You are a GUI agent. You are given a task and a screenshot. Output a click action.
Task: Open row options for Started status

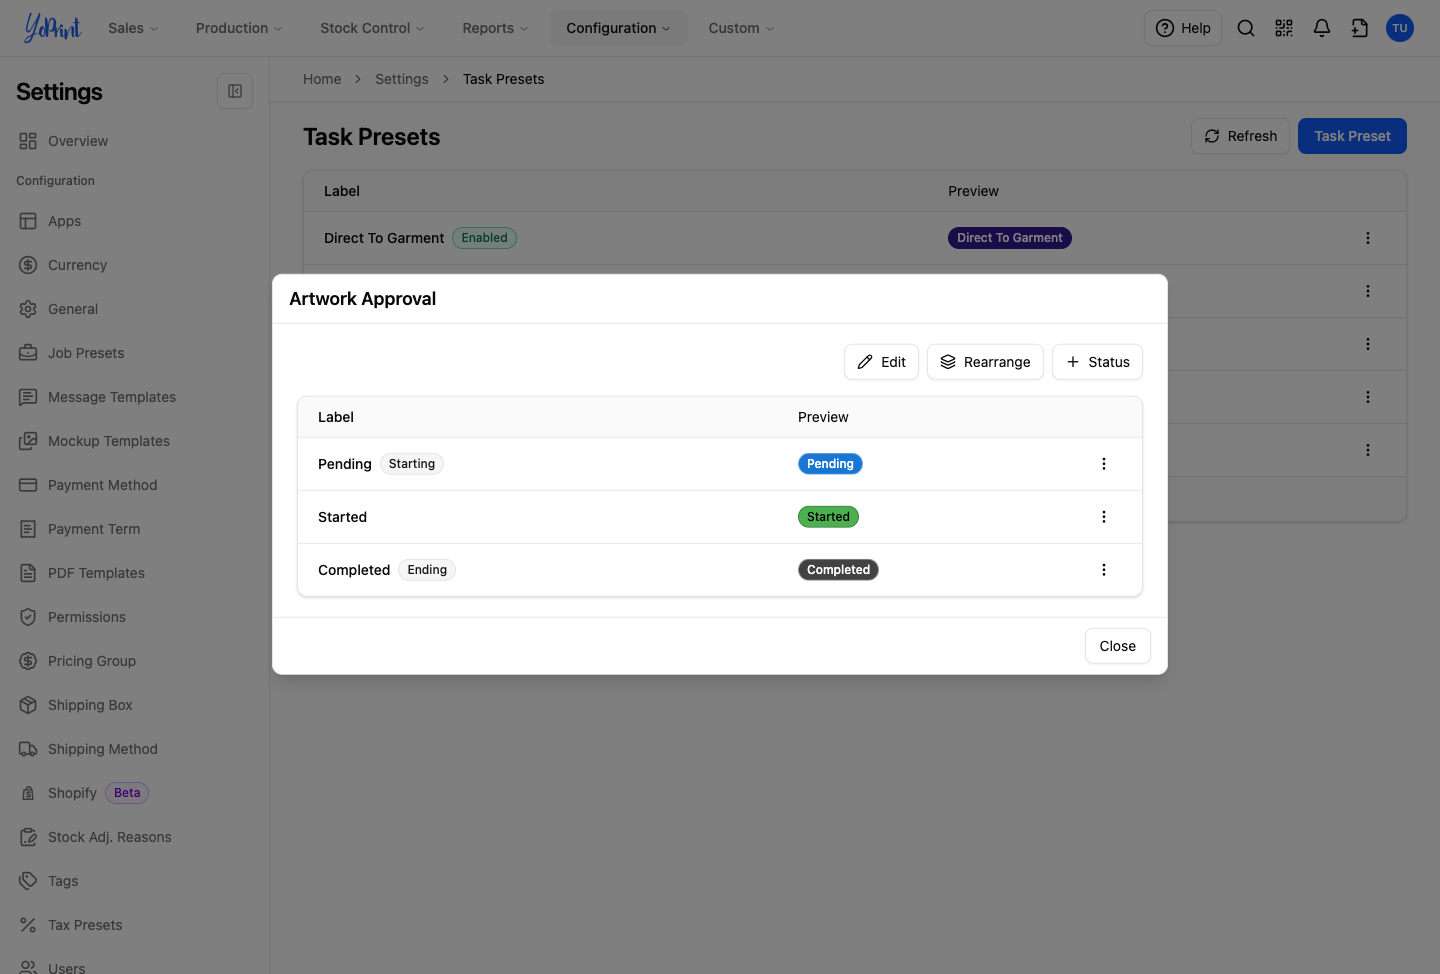[x=1104, y=517]
